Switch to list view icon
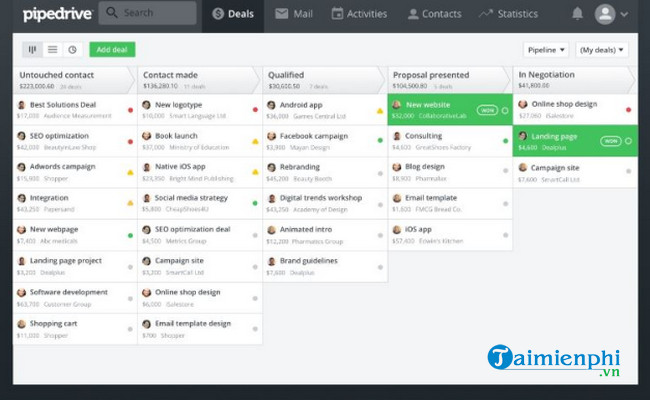The height and width of the screenshot is (400, 650). point(52,50)
